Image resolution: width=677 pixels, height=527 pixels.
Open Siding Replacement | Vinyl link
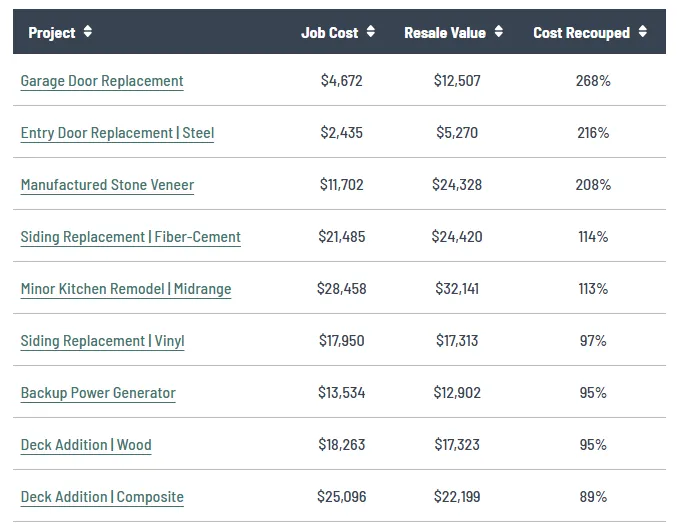point(102,341)
